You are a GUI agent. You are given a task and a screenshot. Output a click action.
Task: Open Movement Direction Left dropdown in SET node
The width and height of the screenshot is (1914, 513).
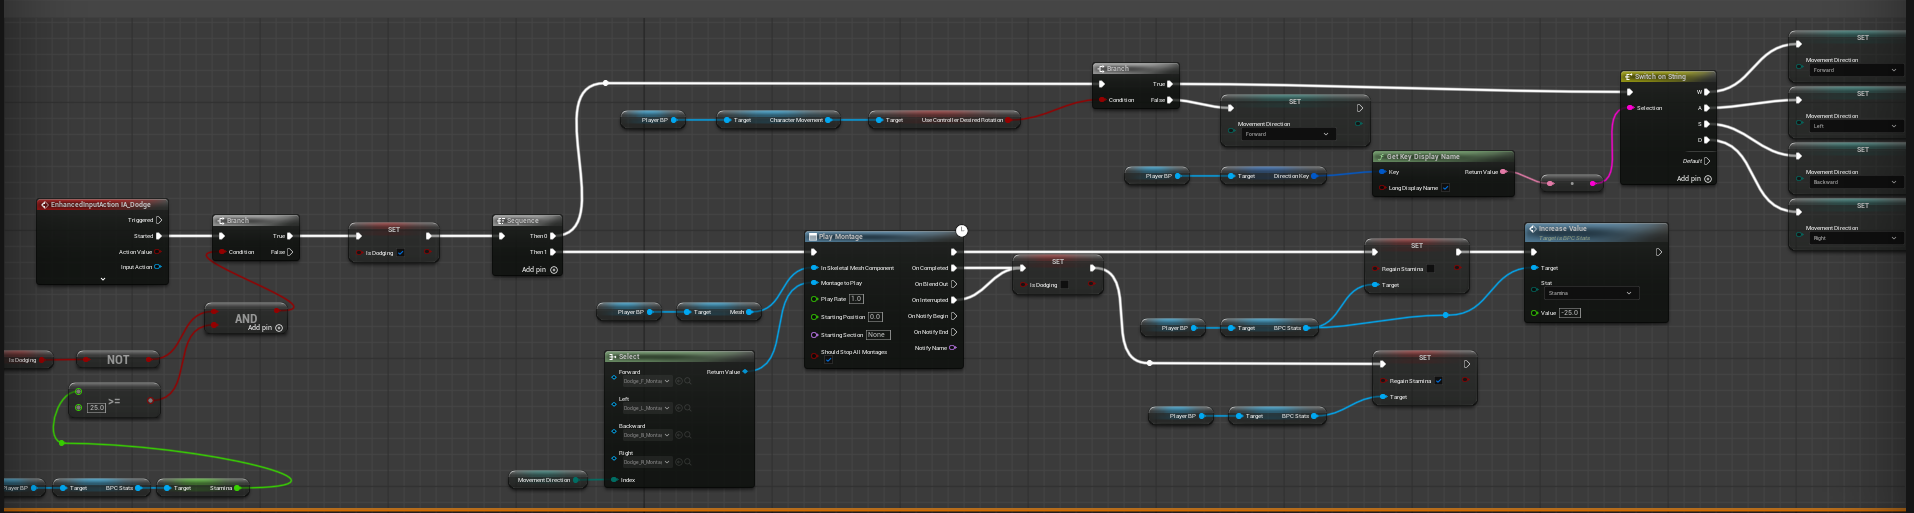pos(1856,126)
